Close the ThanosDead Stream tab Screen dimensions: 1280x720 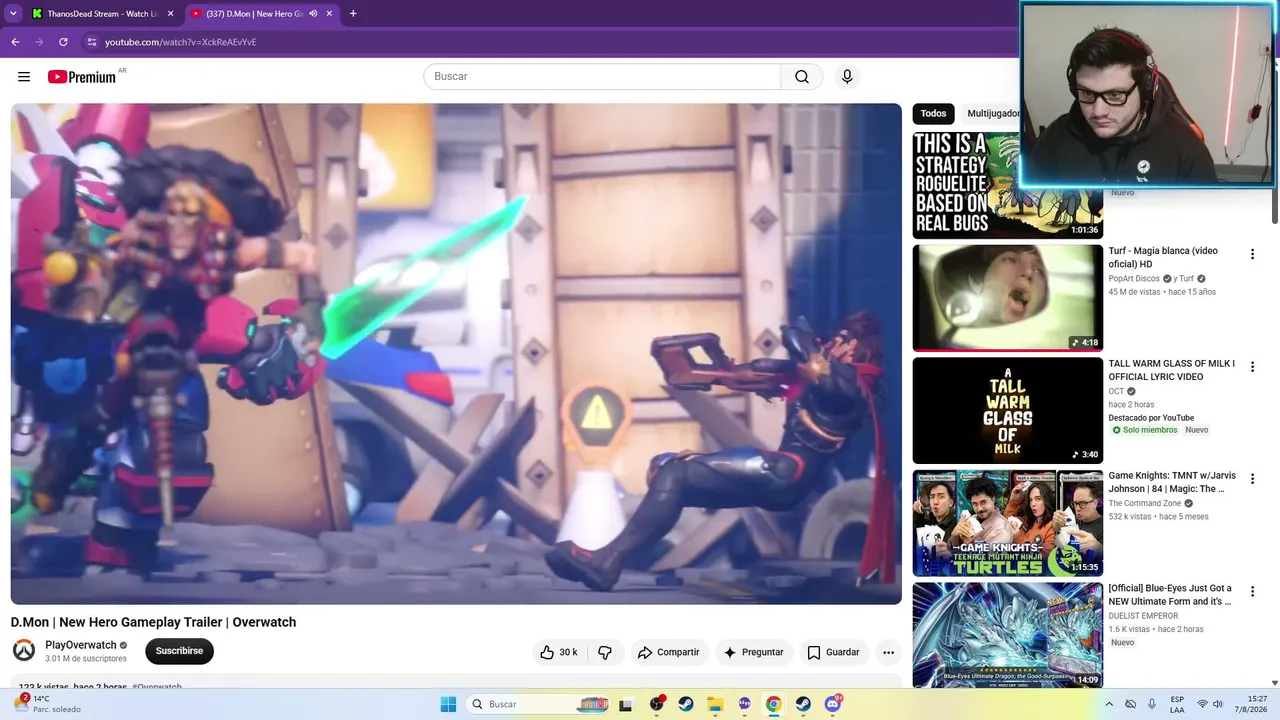pos(170,14)
